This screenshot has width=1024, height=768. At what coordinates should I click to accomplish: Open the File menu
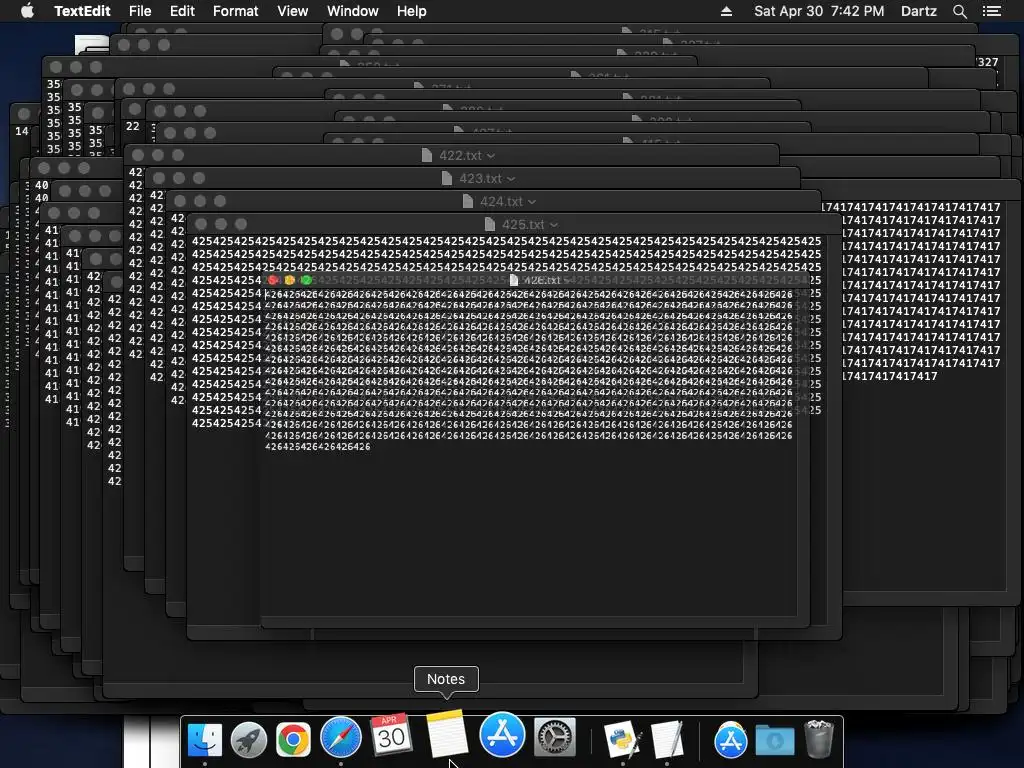140,11
